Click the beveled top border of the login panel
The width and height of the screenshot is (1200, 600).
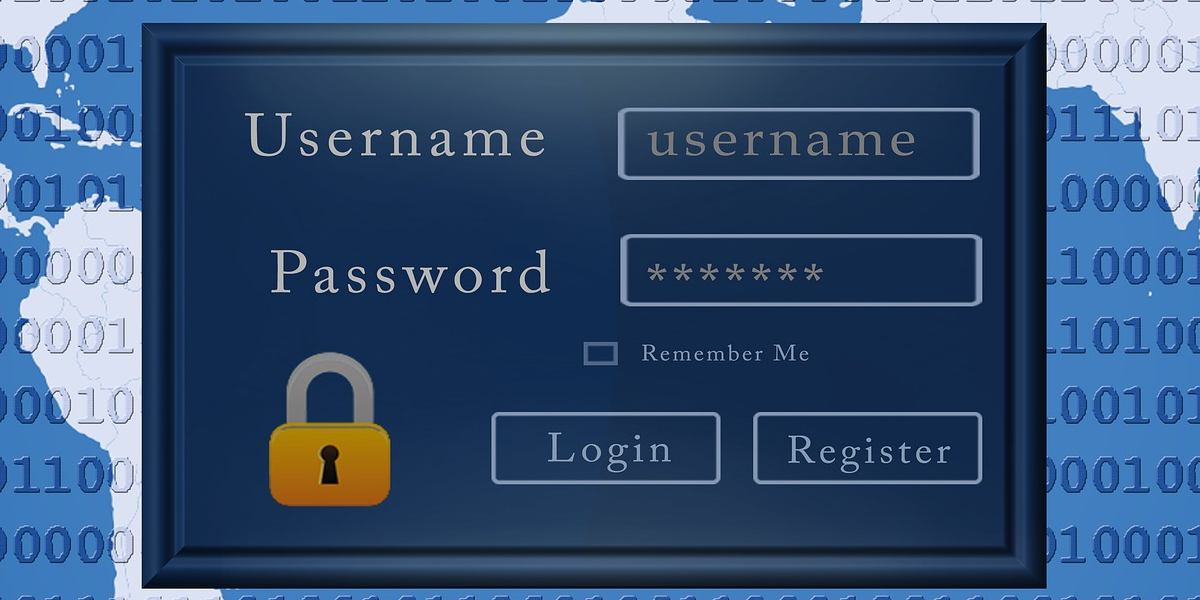coord(594,40)
